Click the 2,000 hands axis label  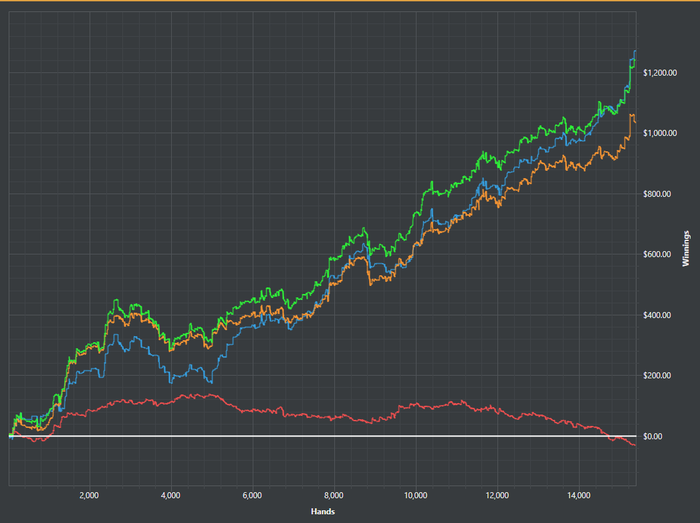tap(89, 495)
